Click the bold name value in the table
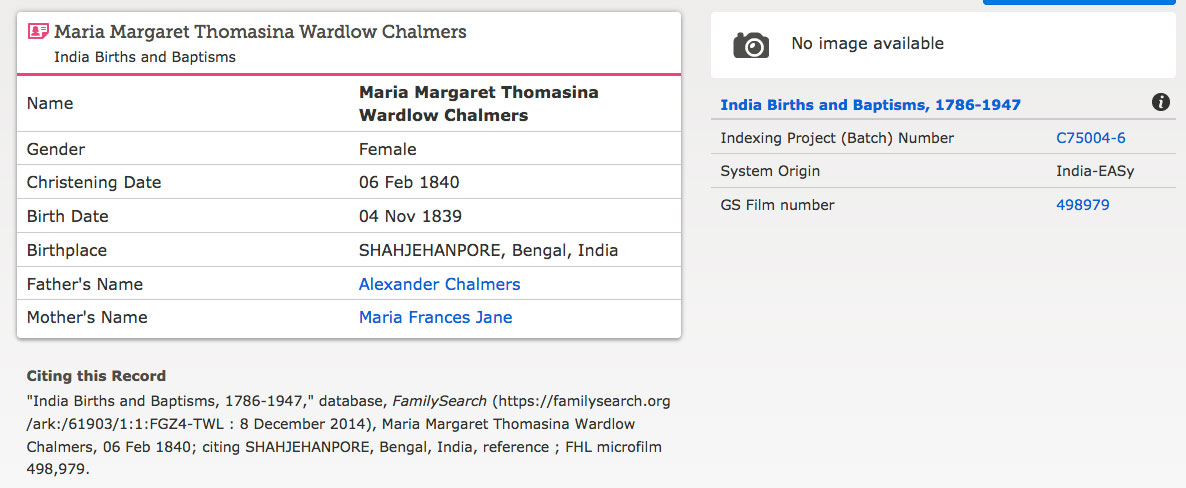1186x488 pixels. pyautogui.click(x=478, y=103)
